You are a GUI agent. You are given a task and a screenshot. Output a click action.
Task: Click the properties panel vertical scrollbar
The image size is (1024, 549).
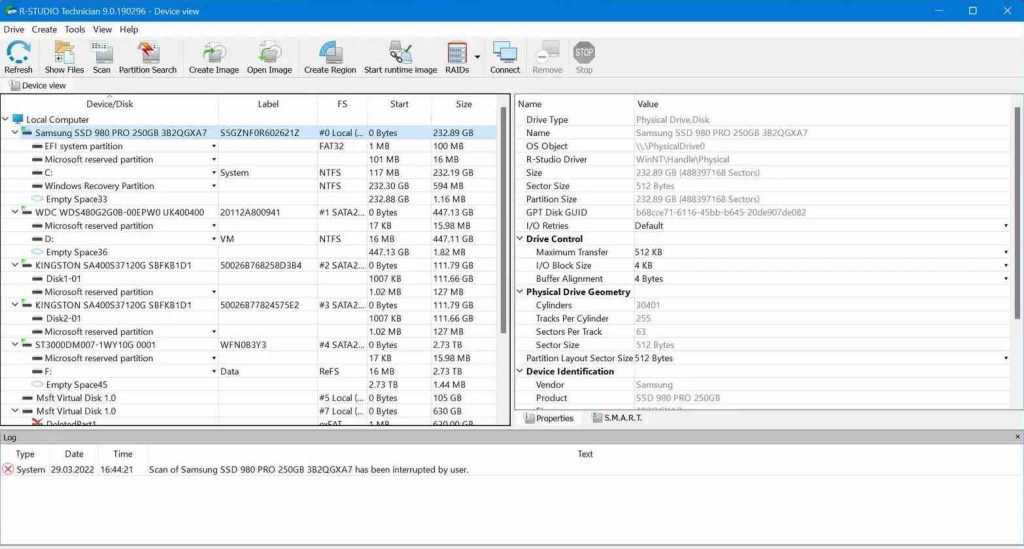tap(1017, 213)
